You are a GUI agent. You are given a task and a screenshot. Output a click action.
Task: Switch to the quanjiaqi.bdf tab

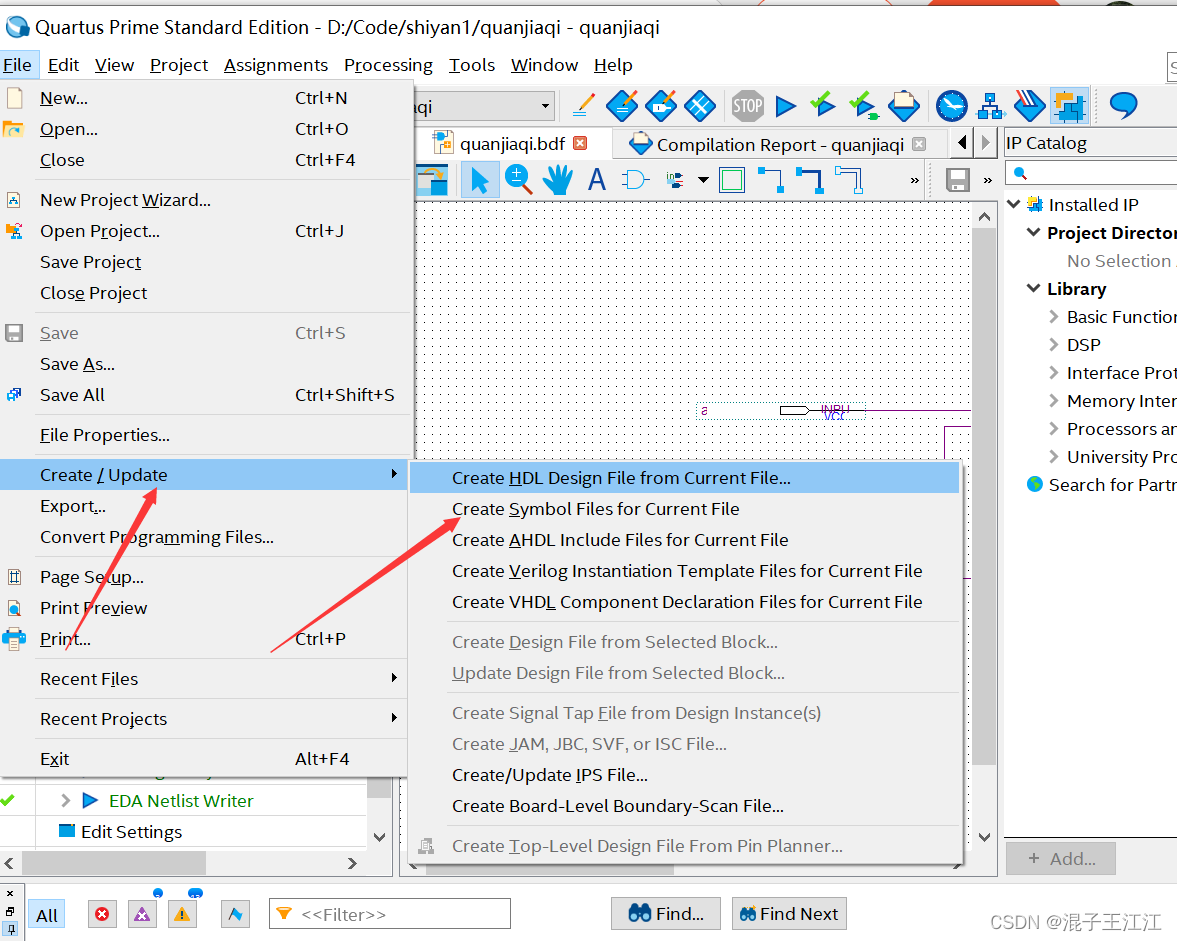coord(512,143)
